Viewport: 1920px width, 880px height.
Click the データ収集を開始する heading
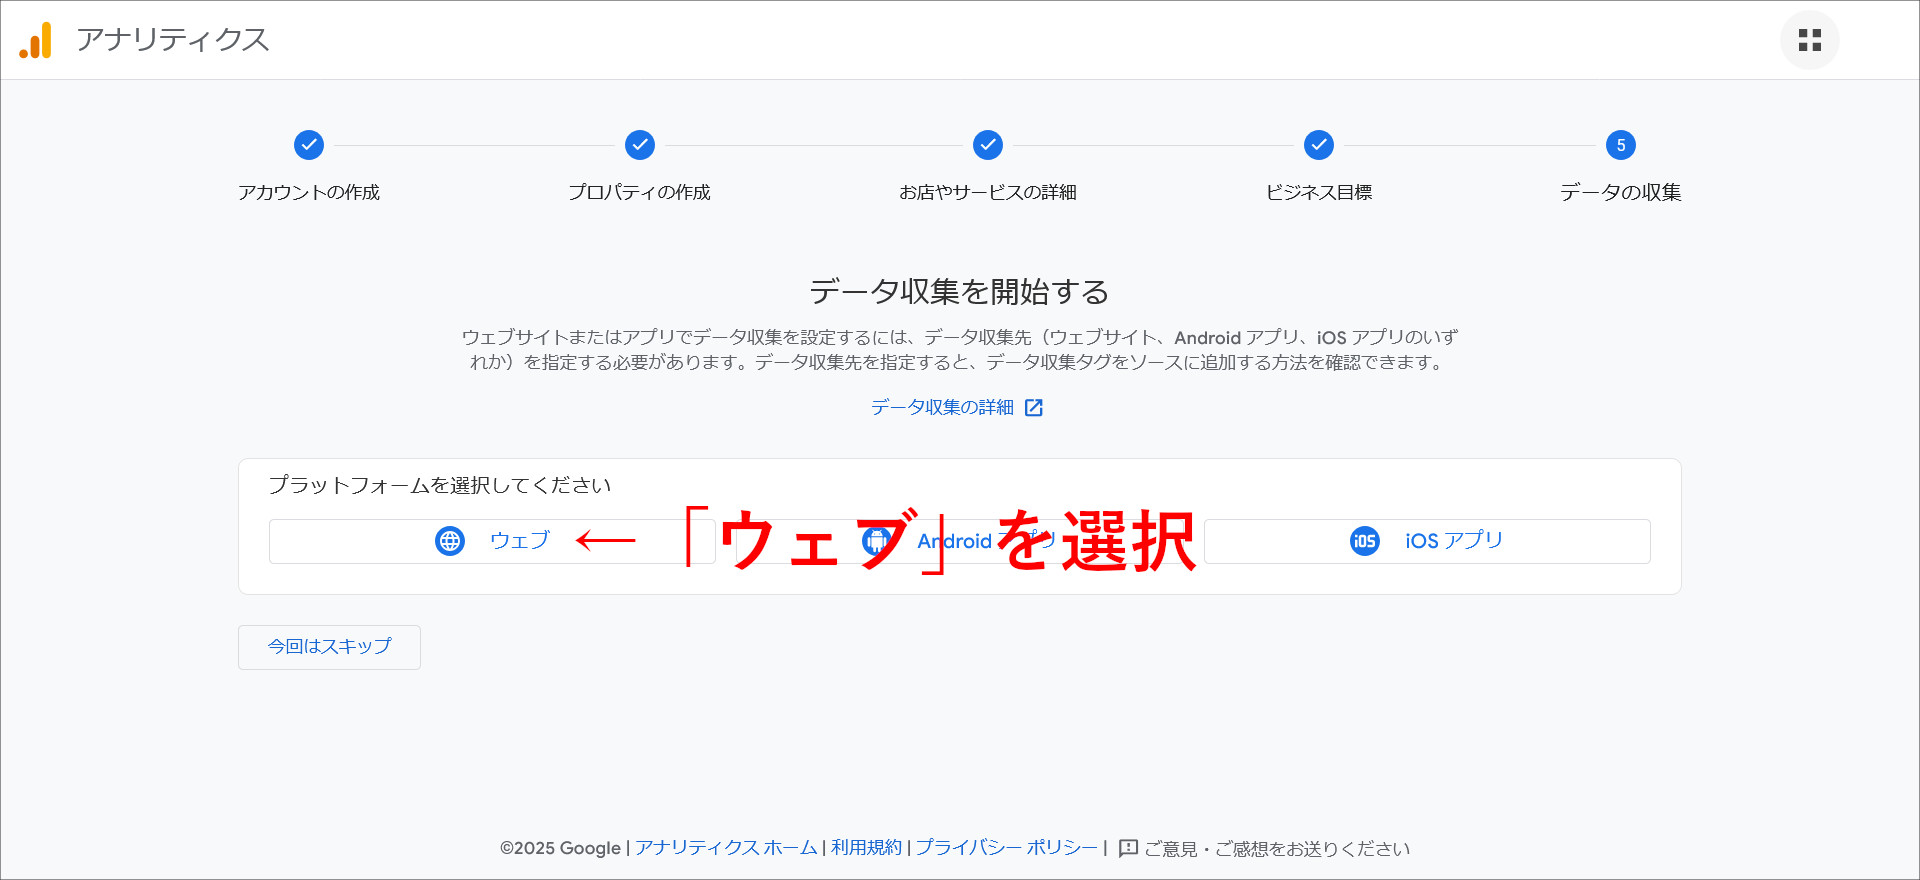coord(960,292)
